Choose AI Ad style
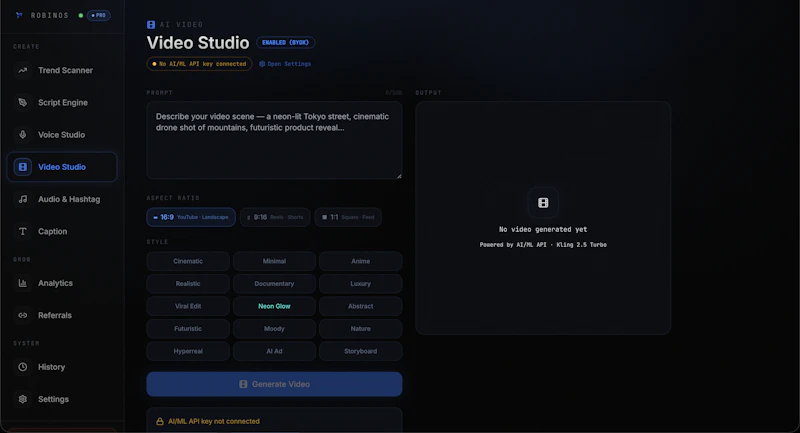 (x=274, y=351)
